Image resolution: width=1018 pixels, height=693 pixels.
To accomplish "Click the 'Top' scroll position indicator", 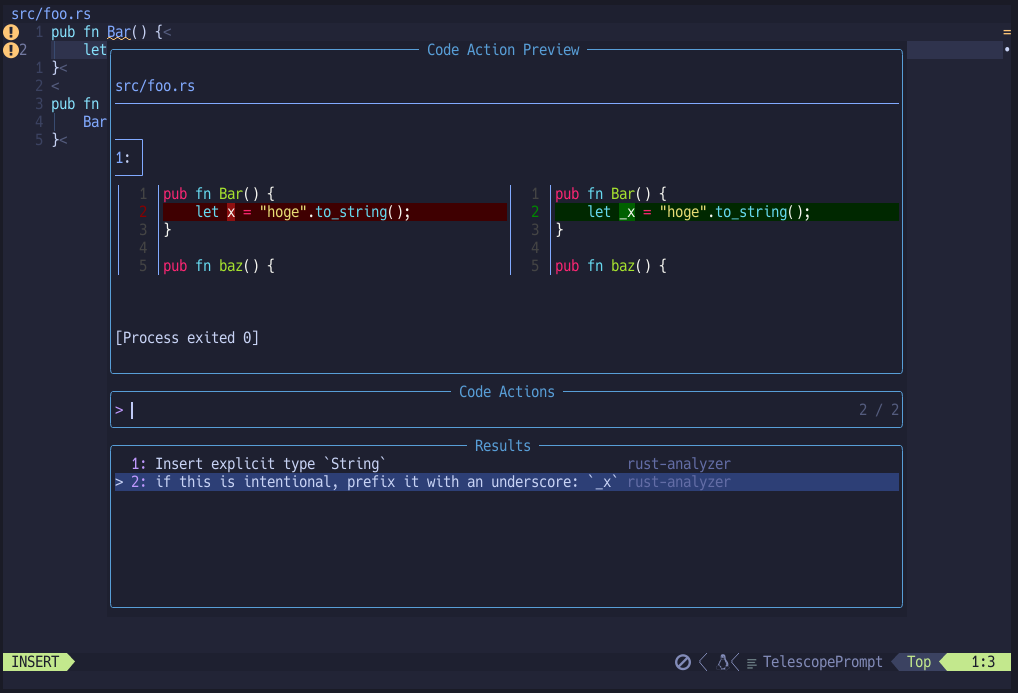I will 918,662.
